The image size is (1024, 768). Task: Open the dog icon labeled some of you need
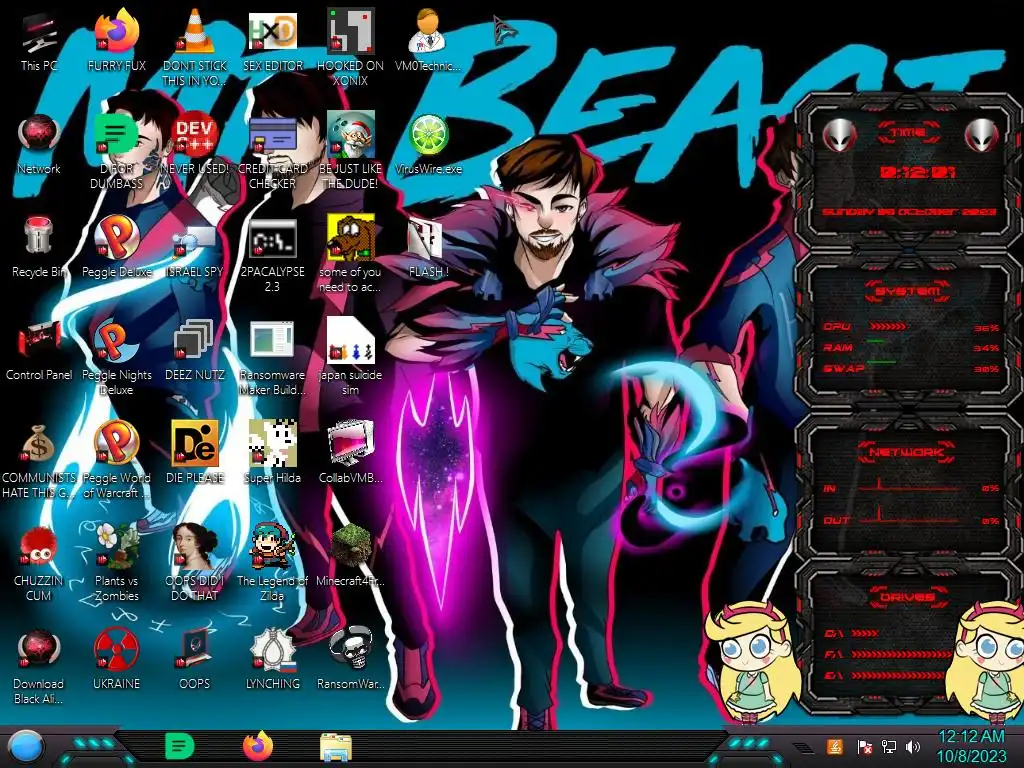coord(350,238)
